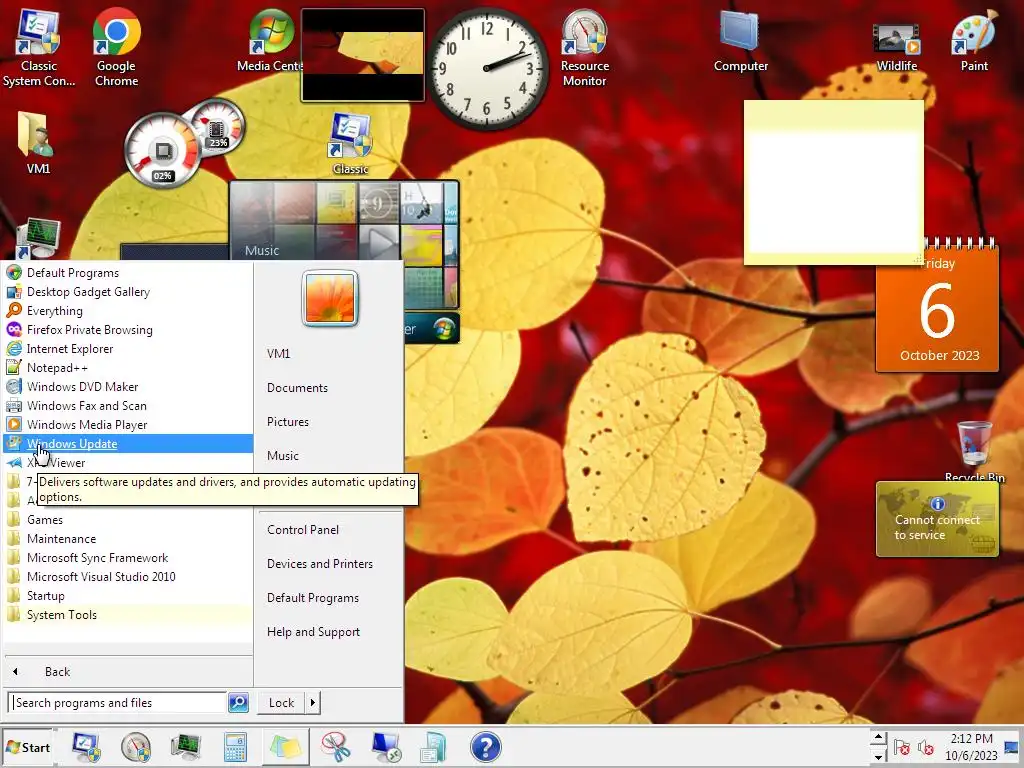
Task: Expand Microsoft Visual Studio 2010 folder
Action: click(x=128, y=576)
